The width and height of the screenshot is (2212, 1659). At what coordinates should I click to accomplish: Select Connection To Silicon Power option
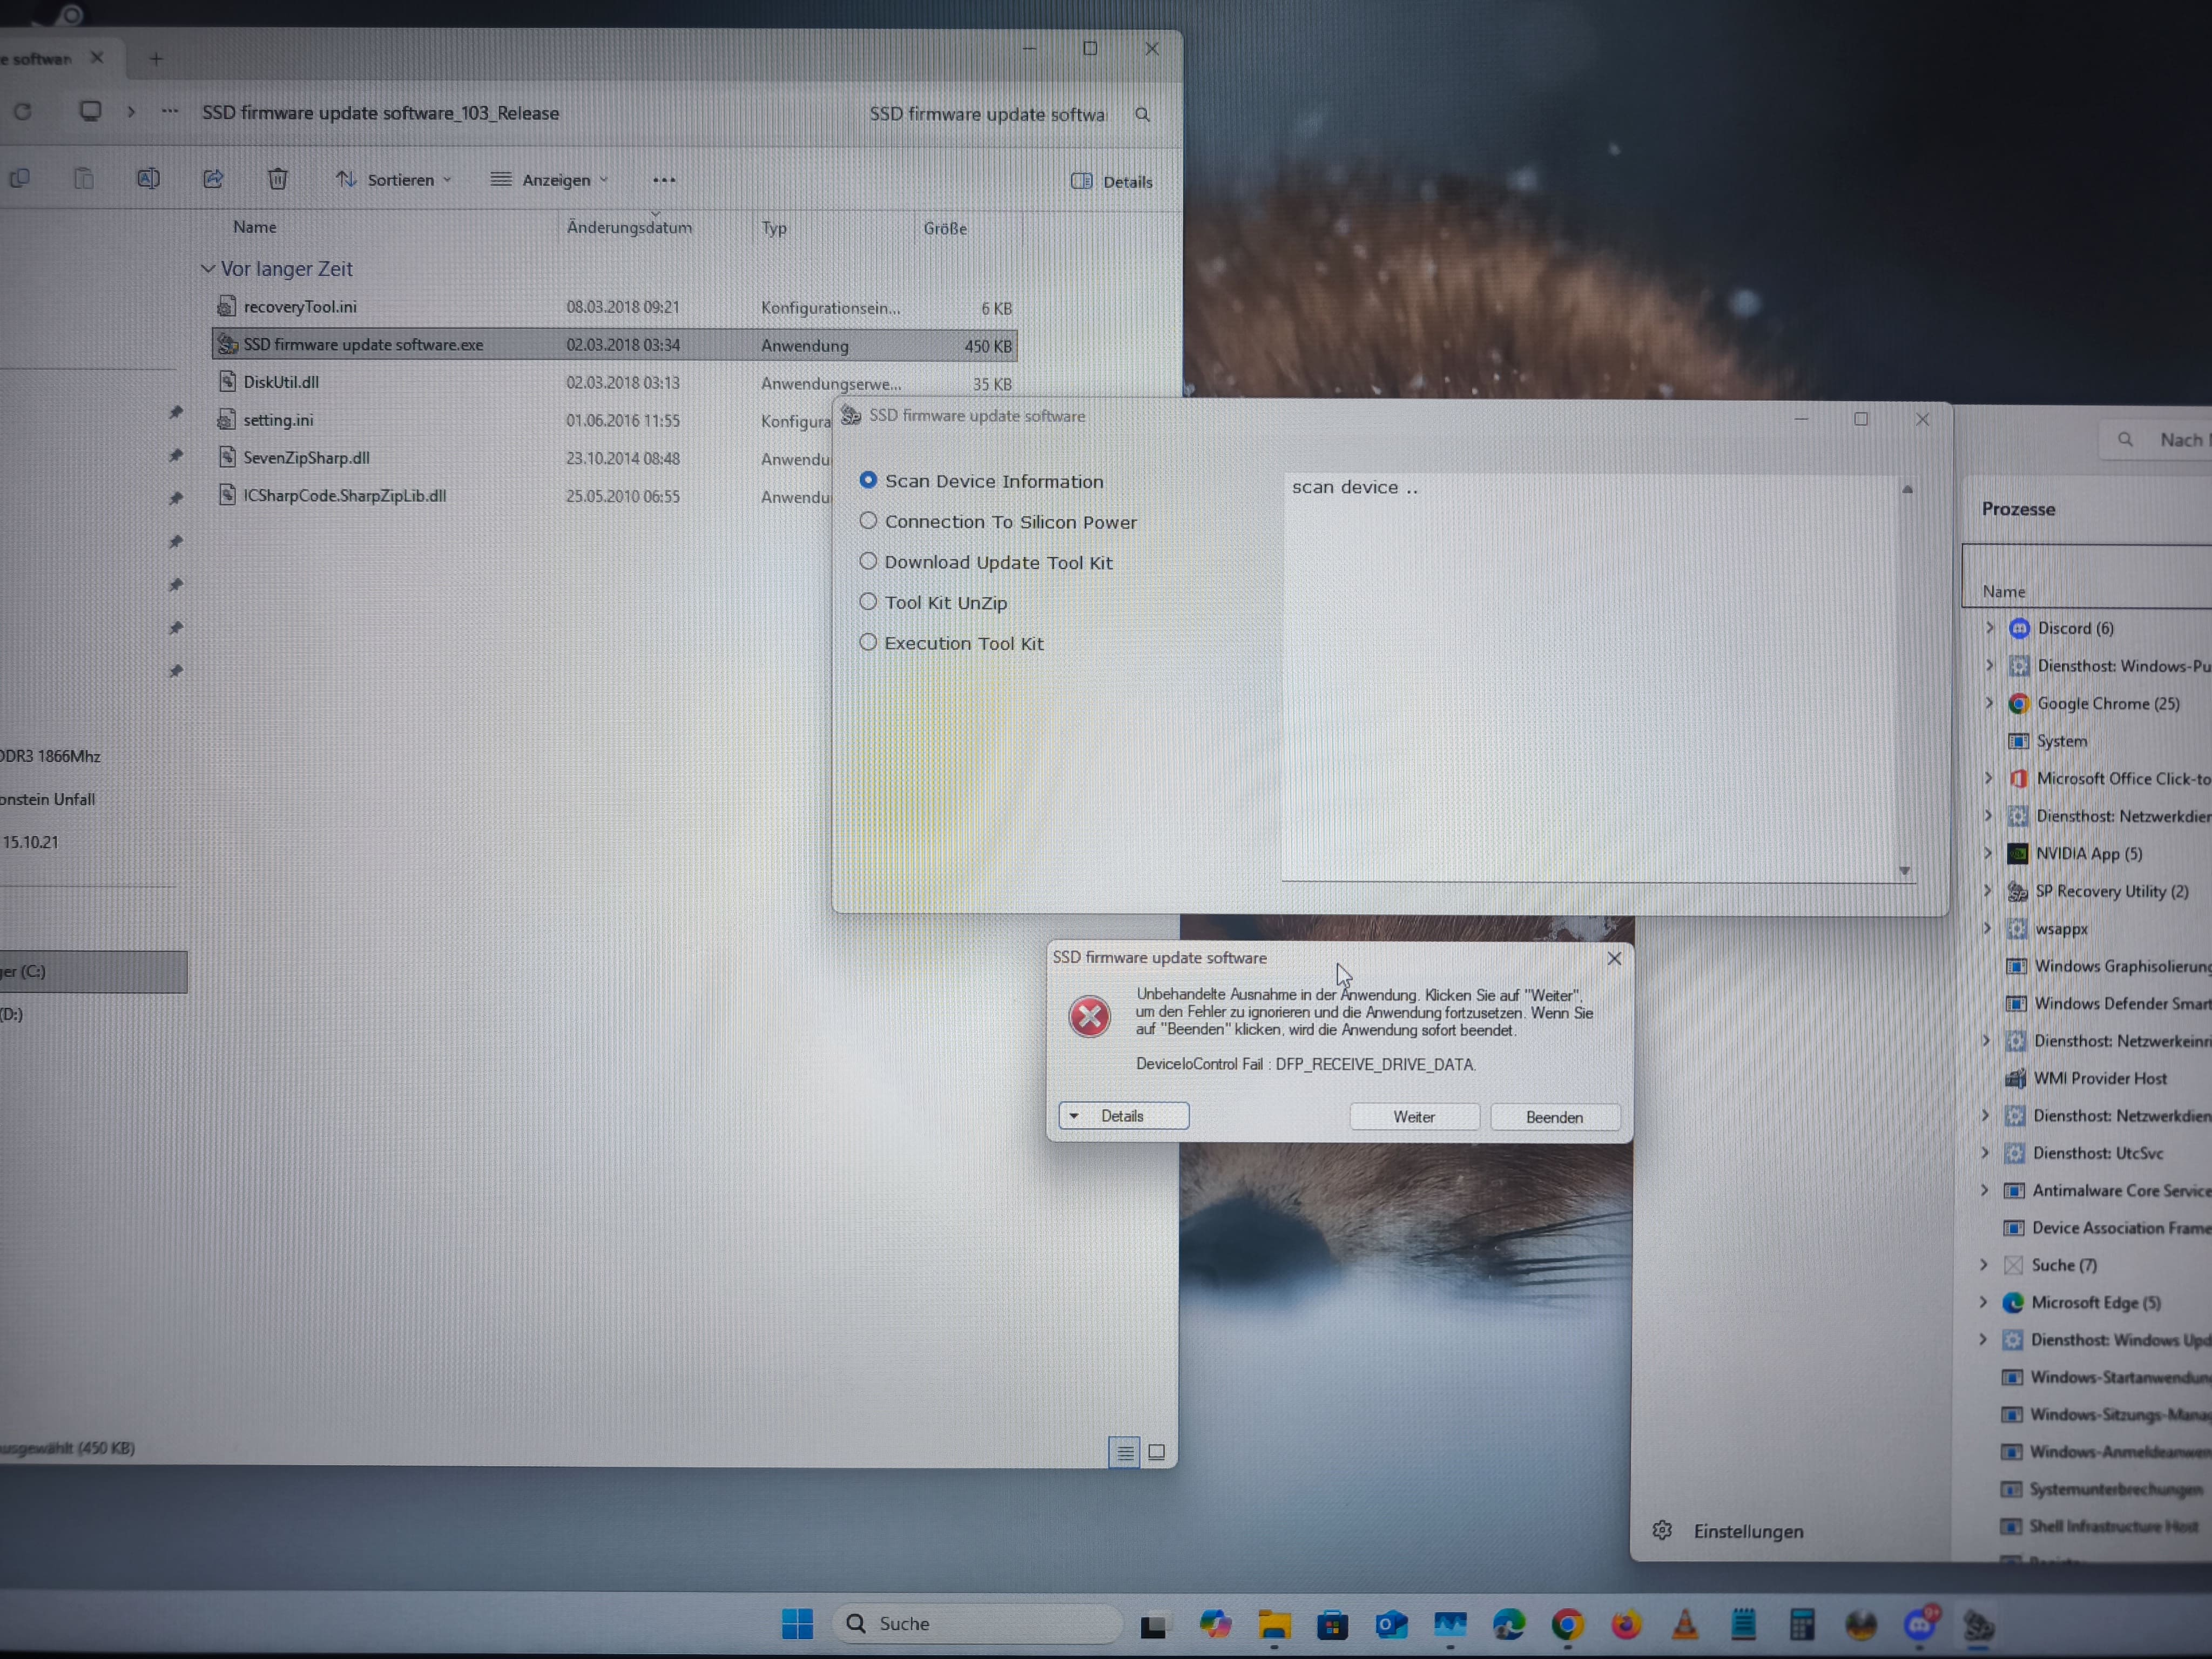868,521
